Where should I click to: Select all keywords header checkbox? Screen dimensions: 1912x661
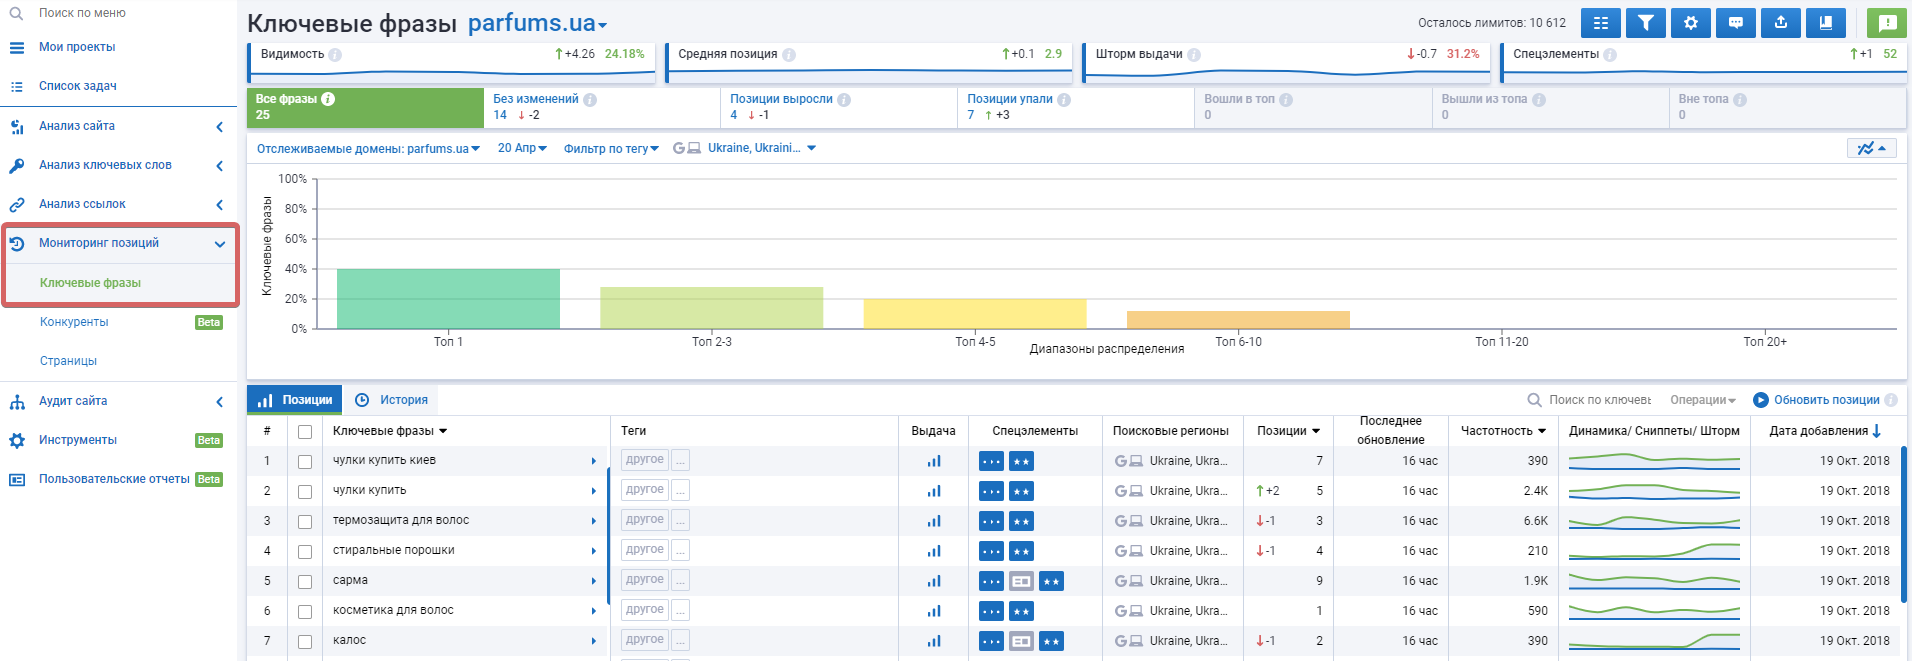pos(305,432)
